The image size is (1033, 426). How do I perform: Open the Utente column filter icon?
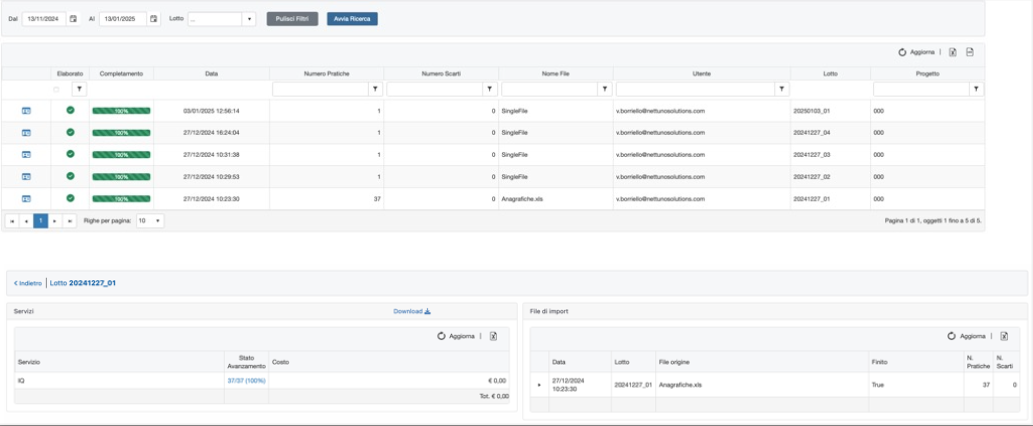781,89
